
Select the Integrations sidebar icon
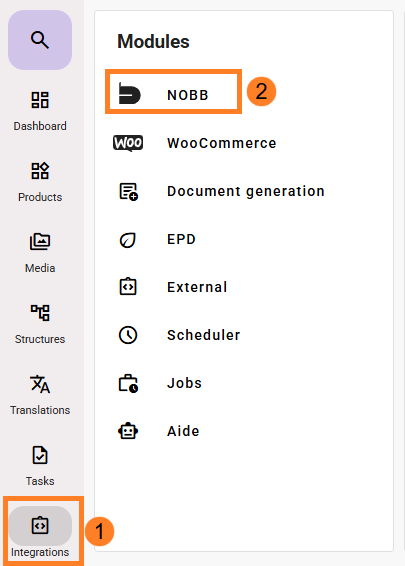pyautogui.click(x=40, y=525)
